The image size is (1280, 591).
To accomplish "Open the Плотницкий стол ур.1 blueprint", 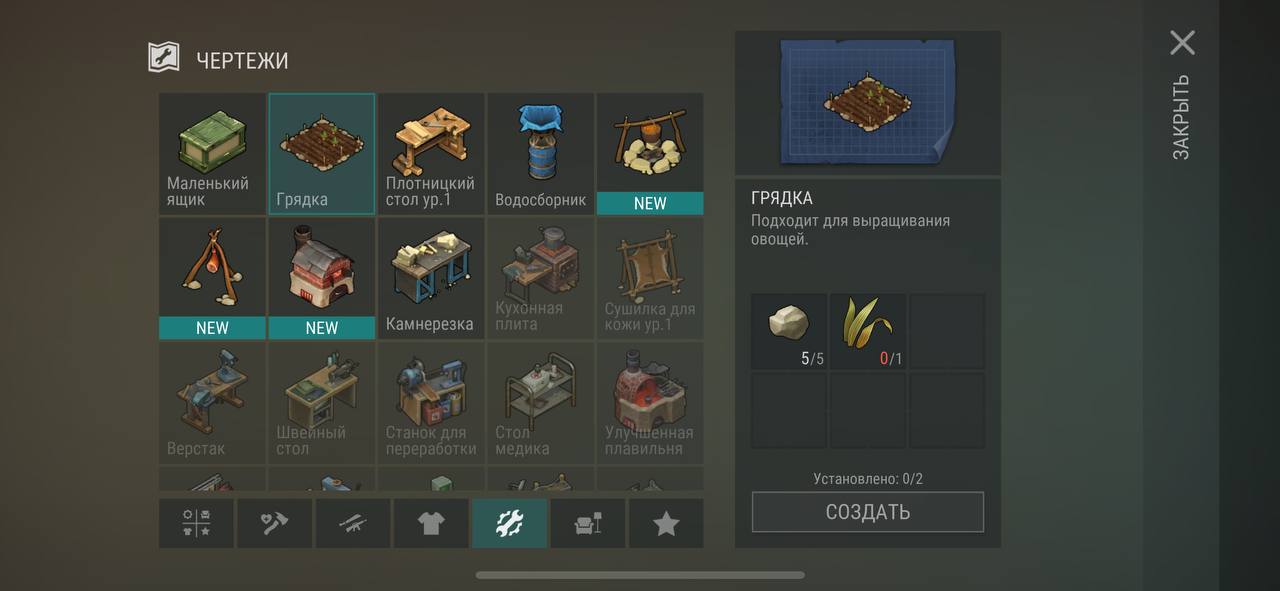I will (431, 153).
